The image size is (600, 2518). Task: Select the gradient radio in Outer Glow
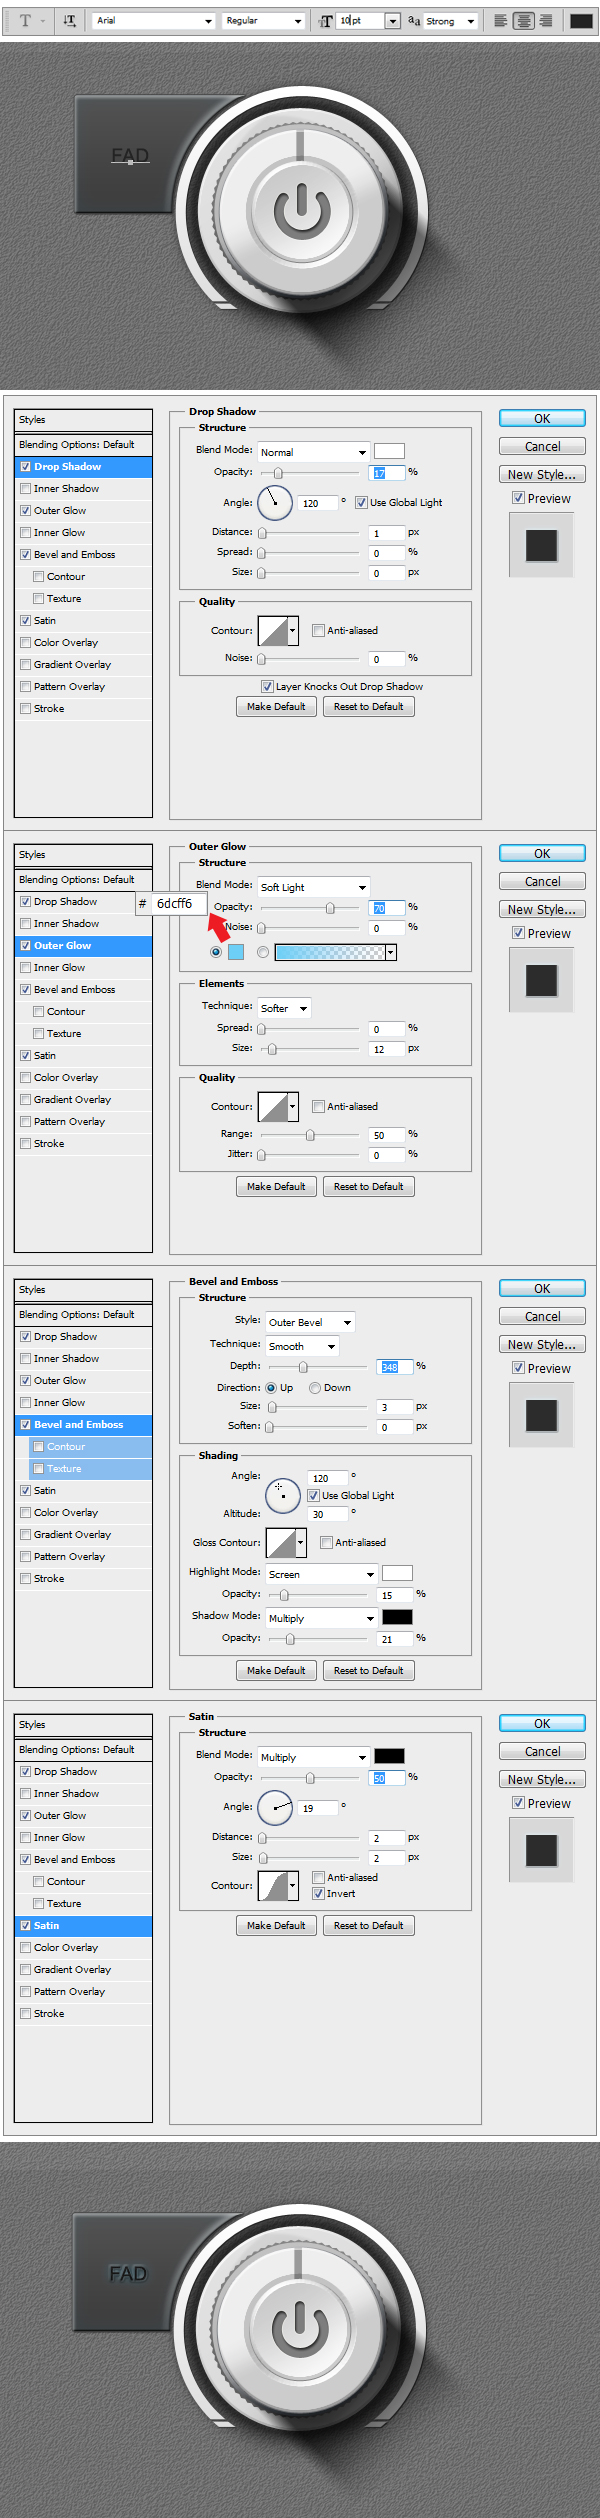(x=263, y=952)
